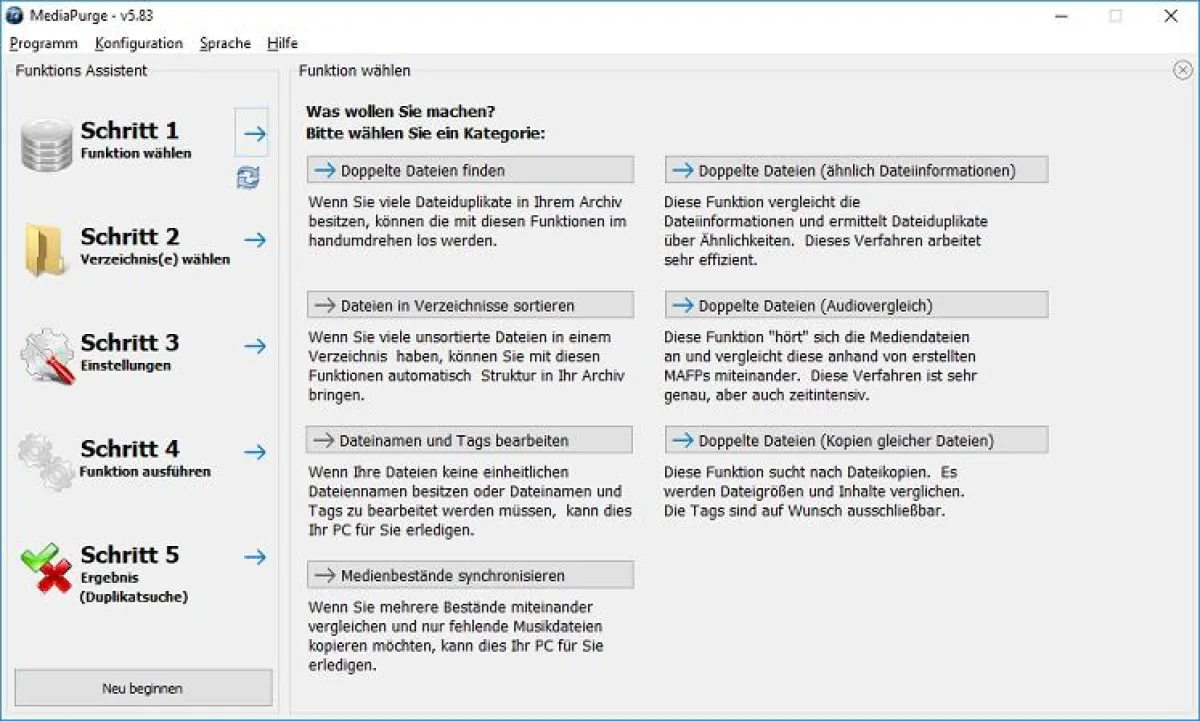Click the MediaPurge titlebar icon
Image resolution: width=1200 pixels, height=721 pixels.
tap(14, 15)
